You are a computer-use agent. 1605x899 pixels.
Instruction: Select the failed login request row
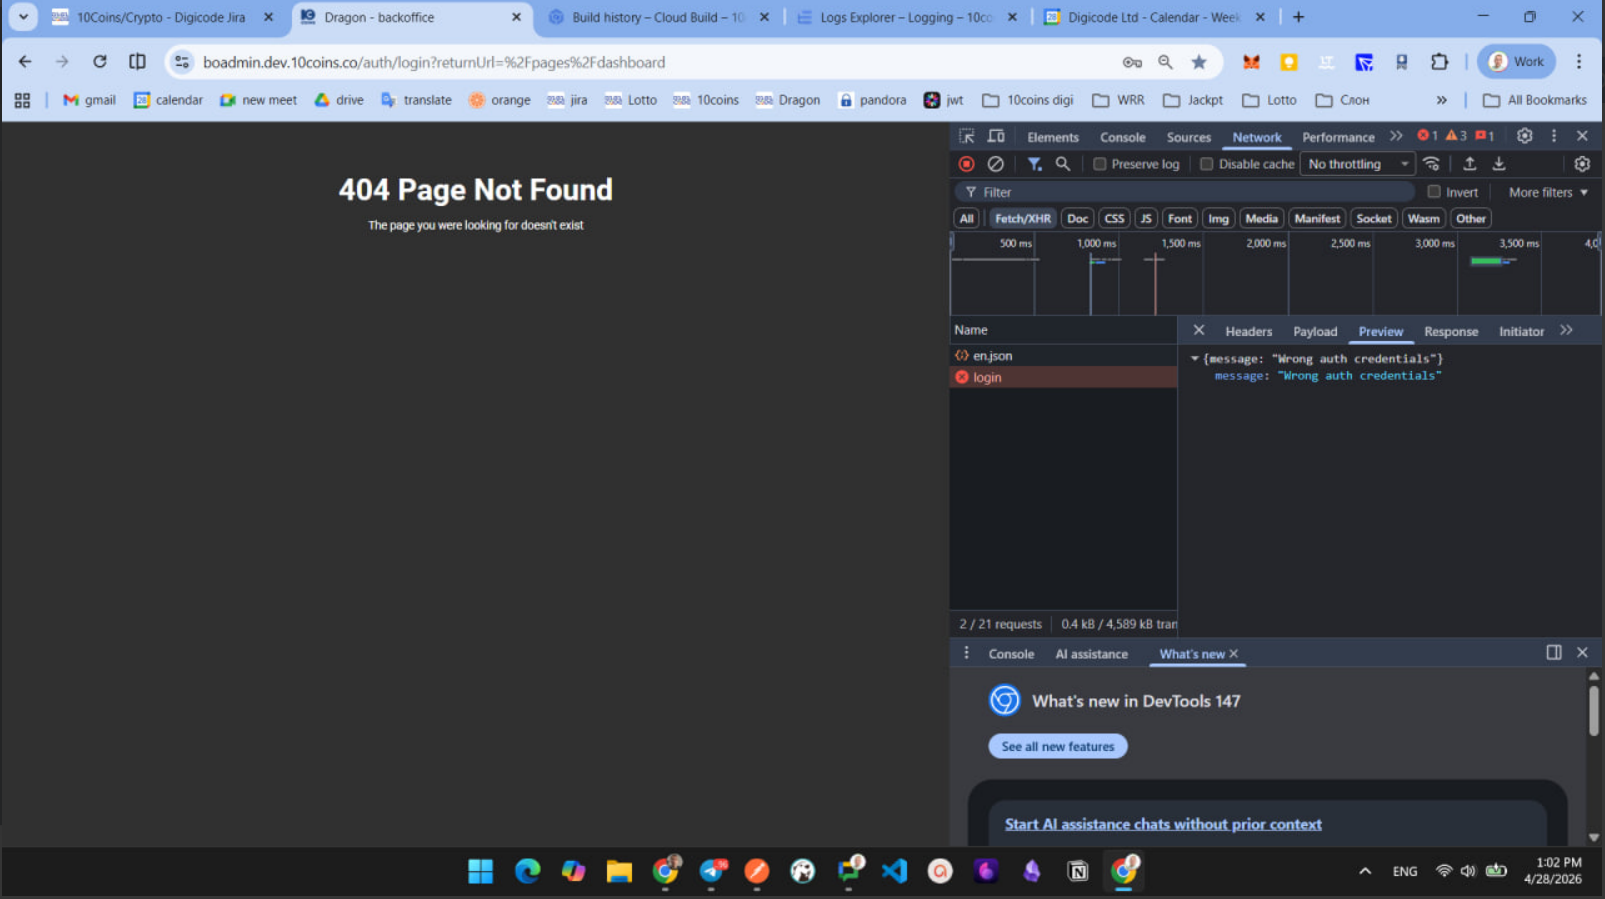click(1063, 377)
